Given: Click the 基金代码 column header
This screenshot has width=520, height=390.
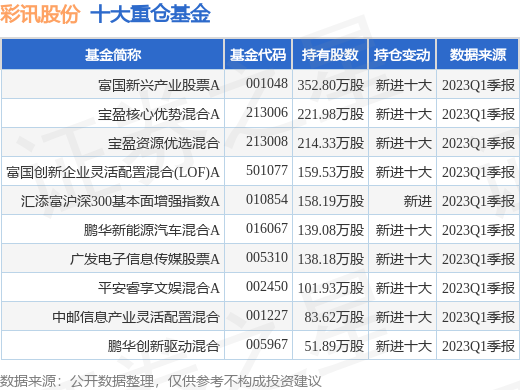Looking at the screenshot, I should (258, 55).
